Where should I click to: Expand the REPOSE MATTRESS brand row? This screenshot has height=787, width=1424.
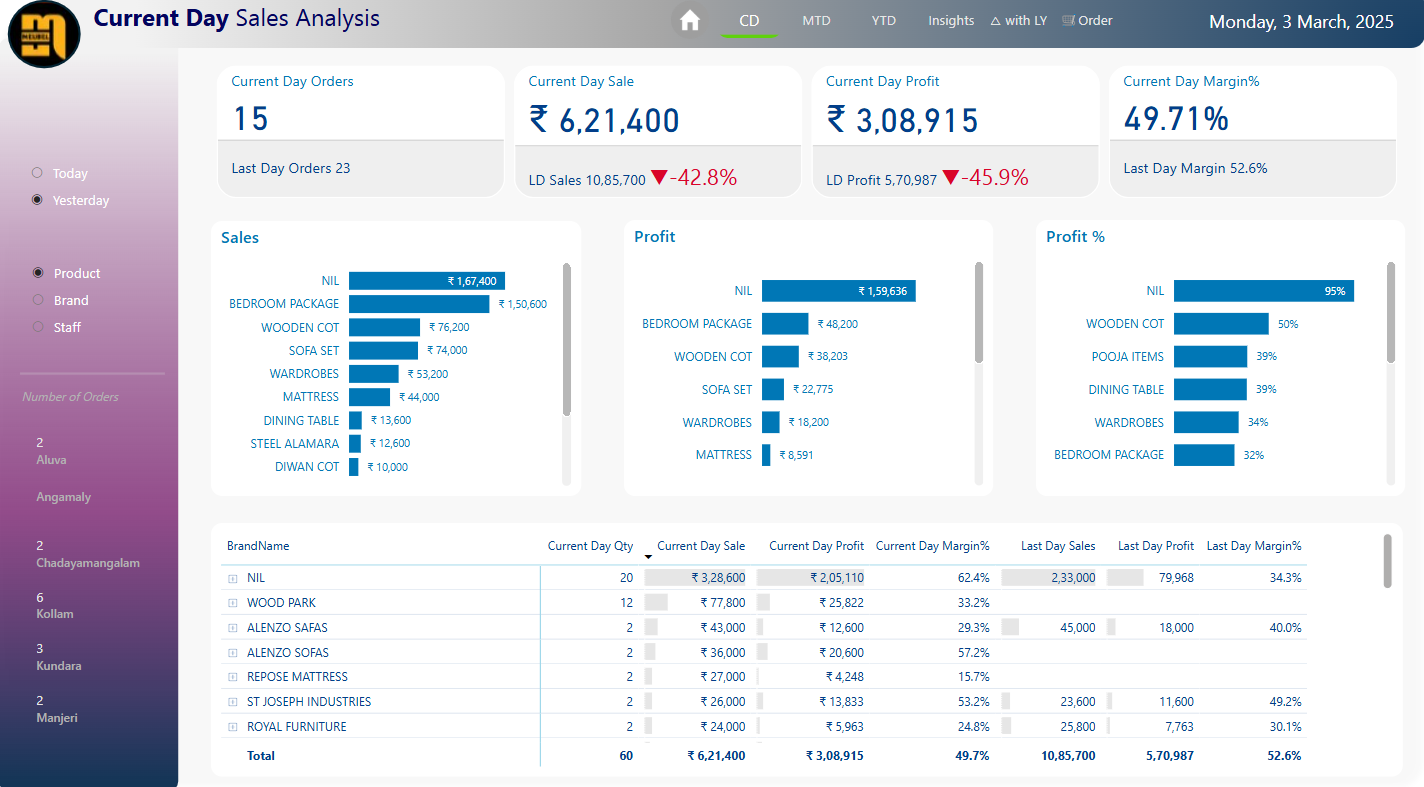coord(233,677)
